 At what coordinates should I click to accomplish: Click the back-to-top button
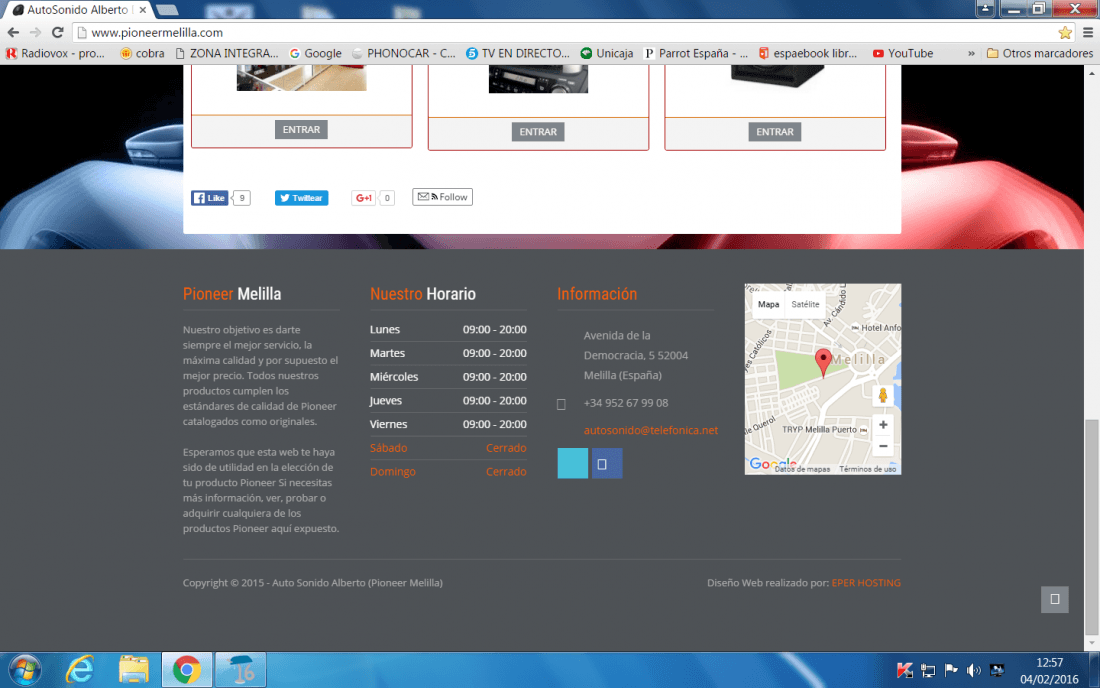click(1054, 600)
